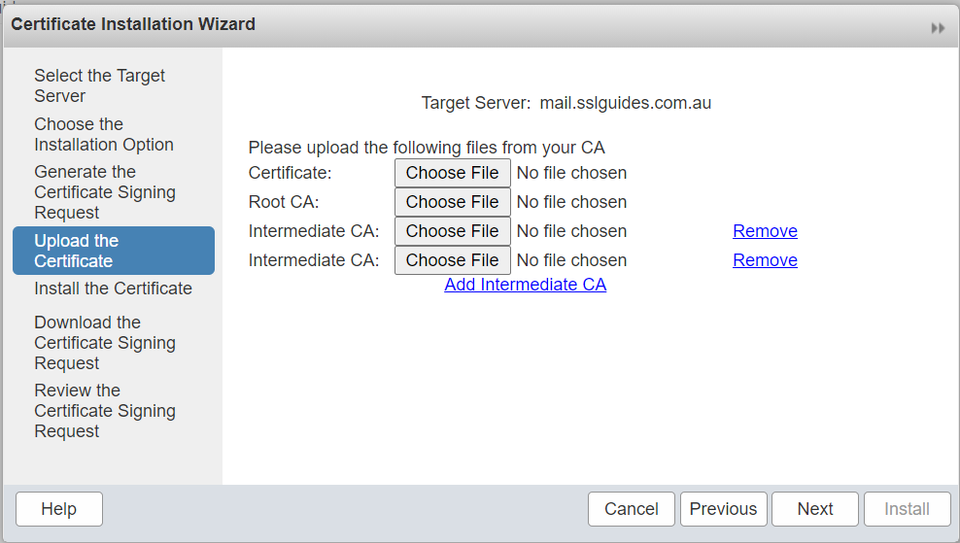
Task: Choose File for second Intermediate CA
Action: click(452, 260)
